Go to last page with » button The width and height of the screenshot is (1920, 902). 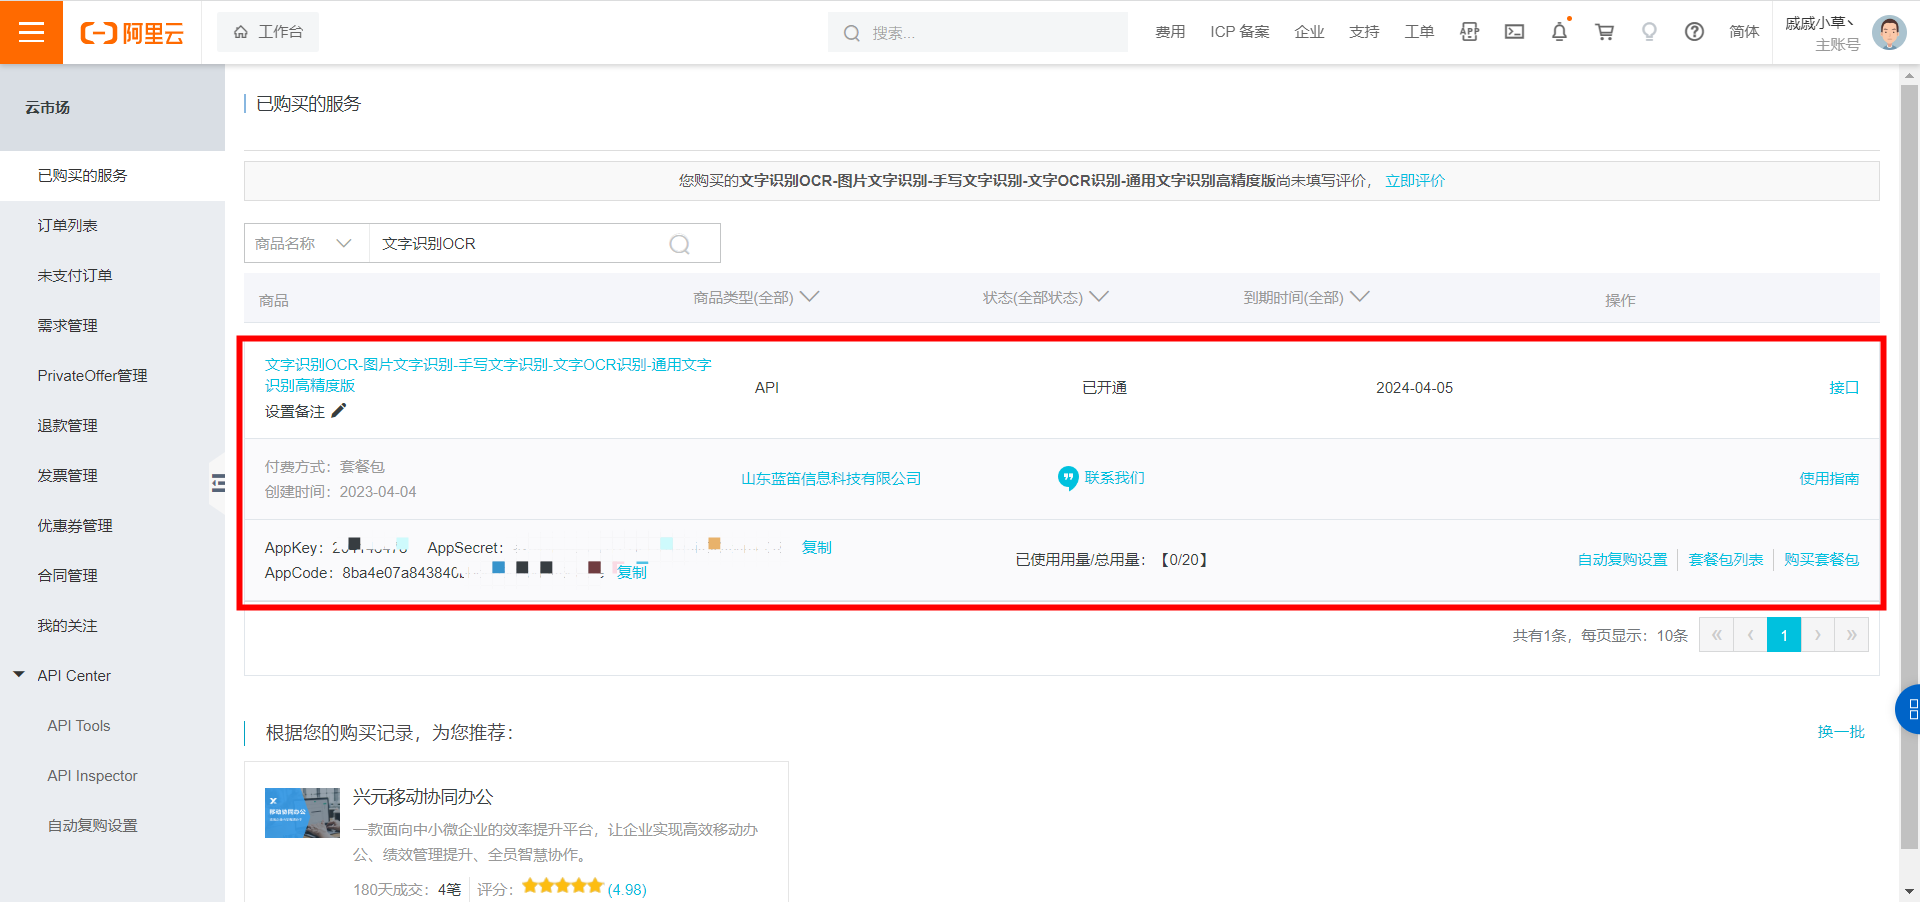[1852, 635]
